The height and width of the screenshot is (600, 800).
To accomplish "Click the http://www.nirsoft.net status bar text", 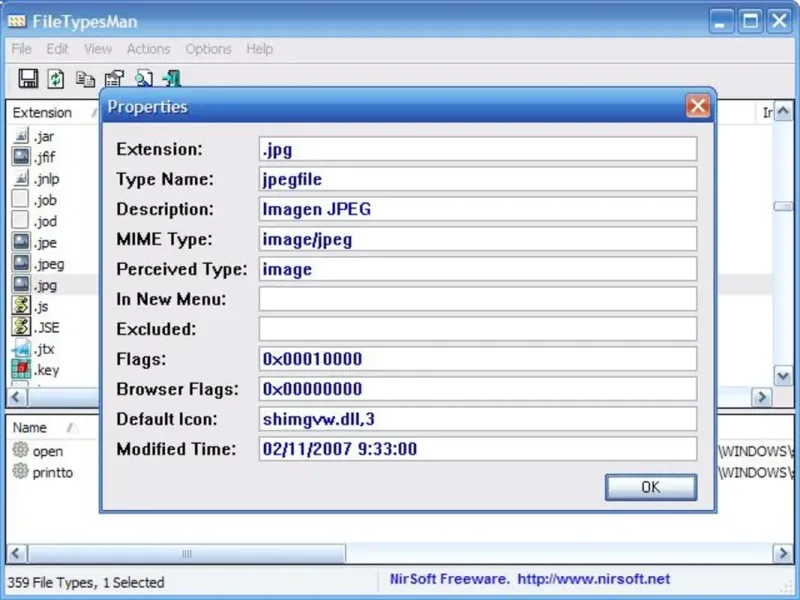I will tap(593, 579).
